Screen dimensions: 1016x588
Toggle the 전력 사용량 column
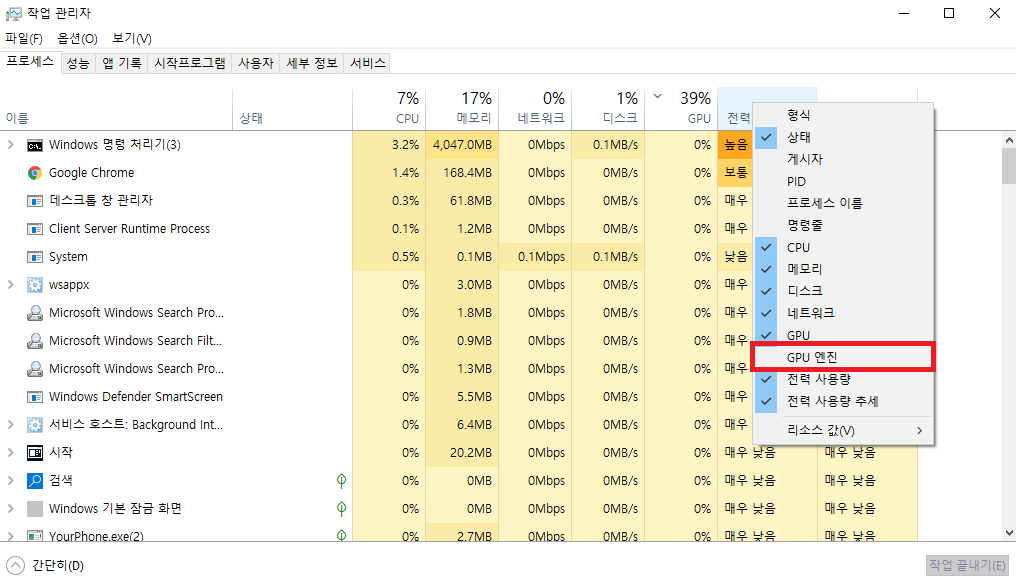tap(843, 379)
